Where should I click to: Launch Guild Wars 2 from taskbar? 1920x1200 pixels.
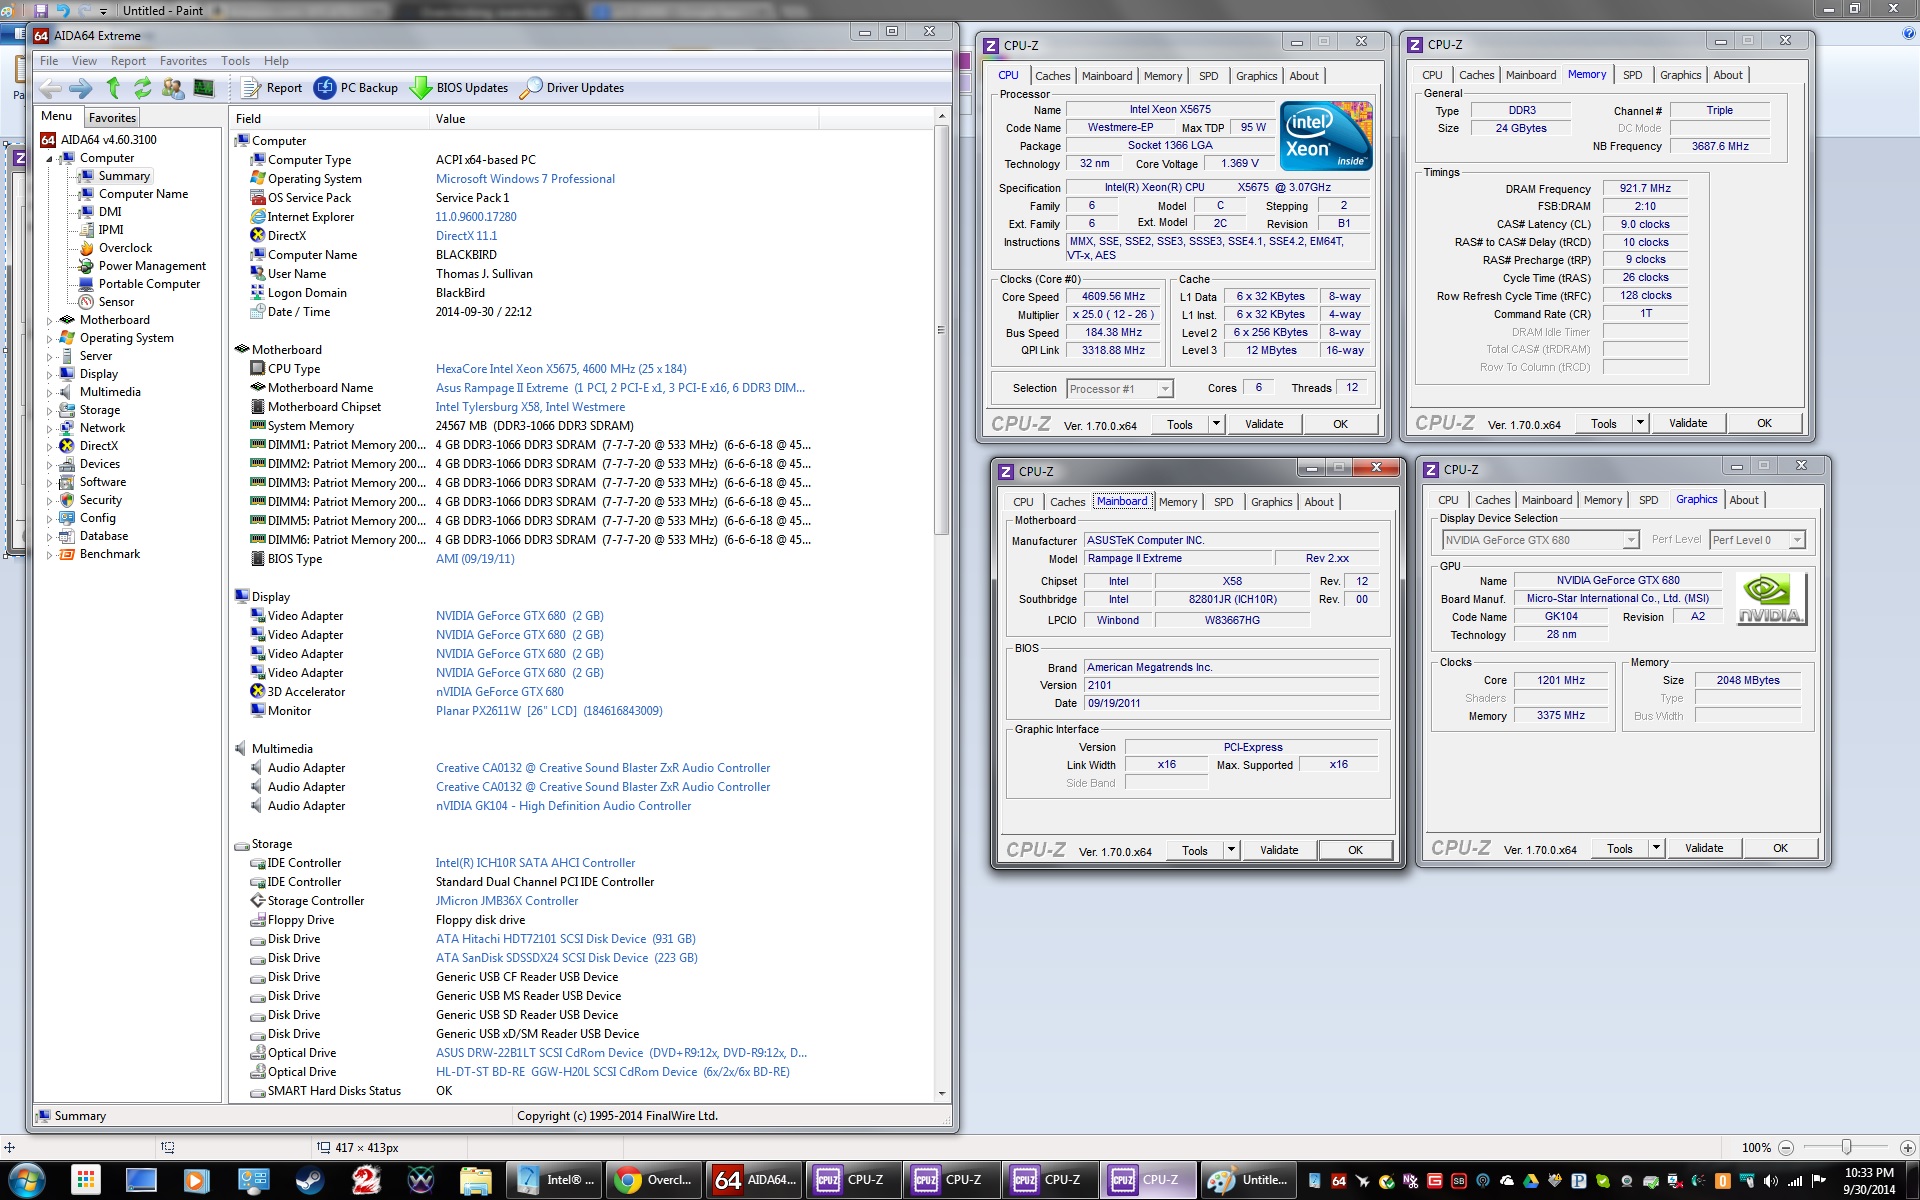point(366,1180)
